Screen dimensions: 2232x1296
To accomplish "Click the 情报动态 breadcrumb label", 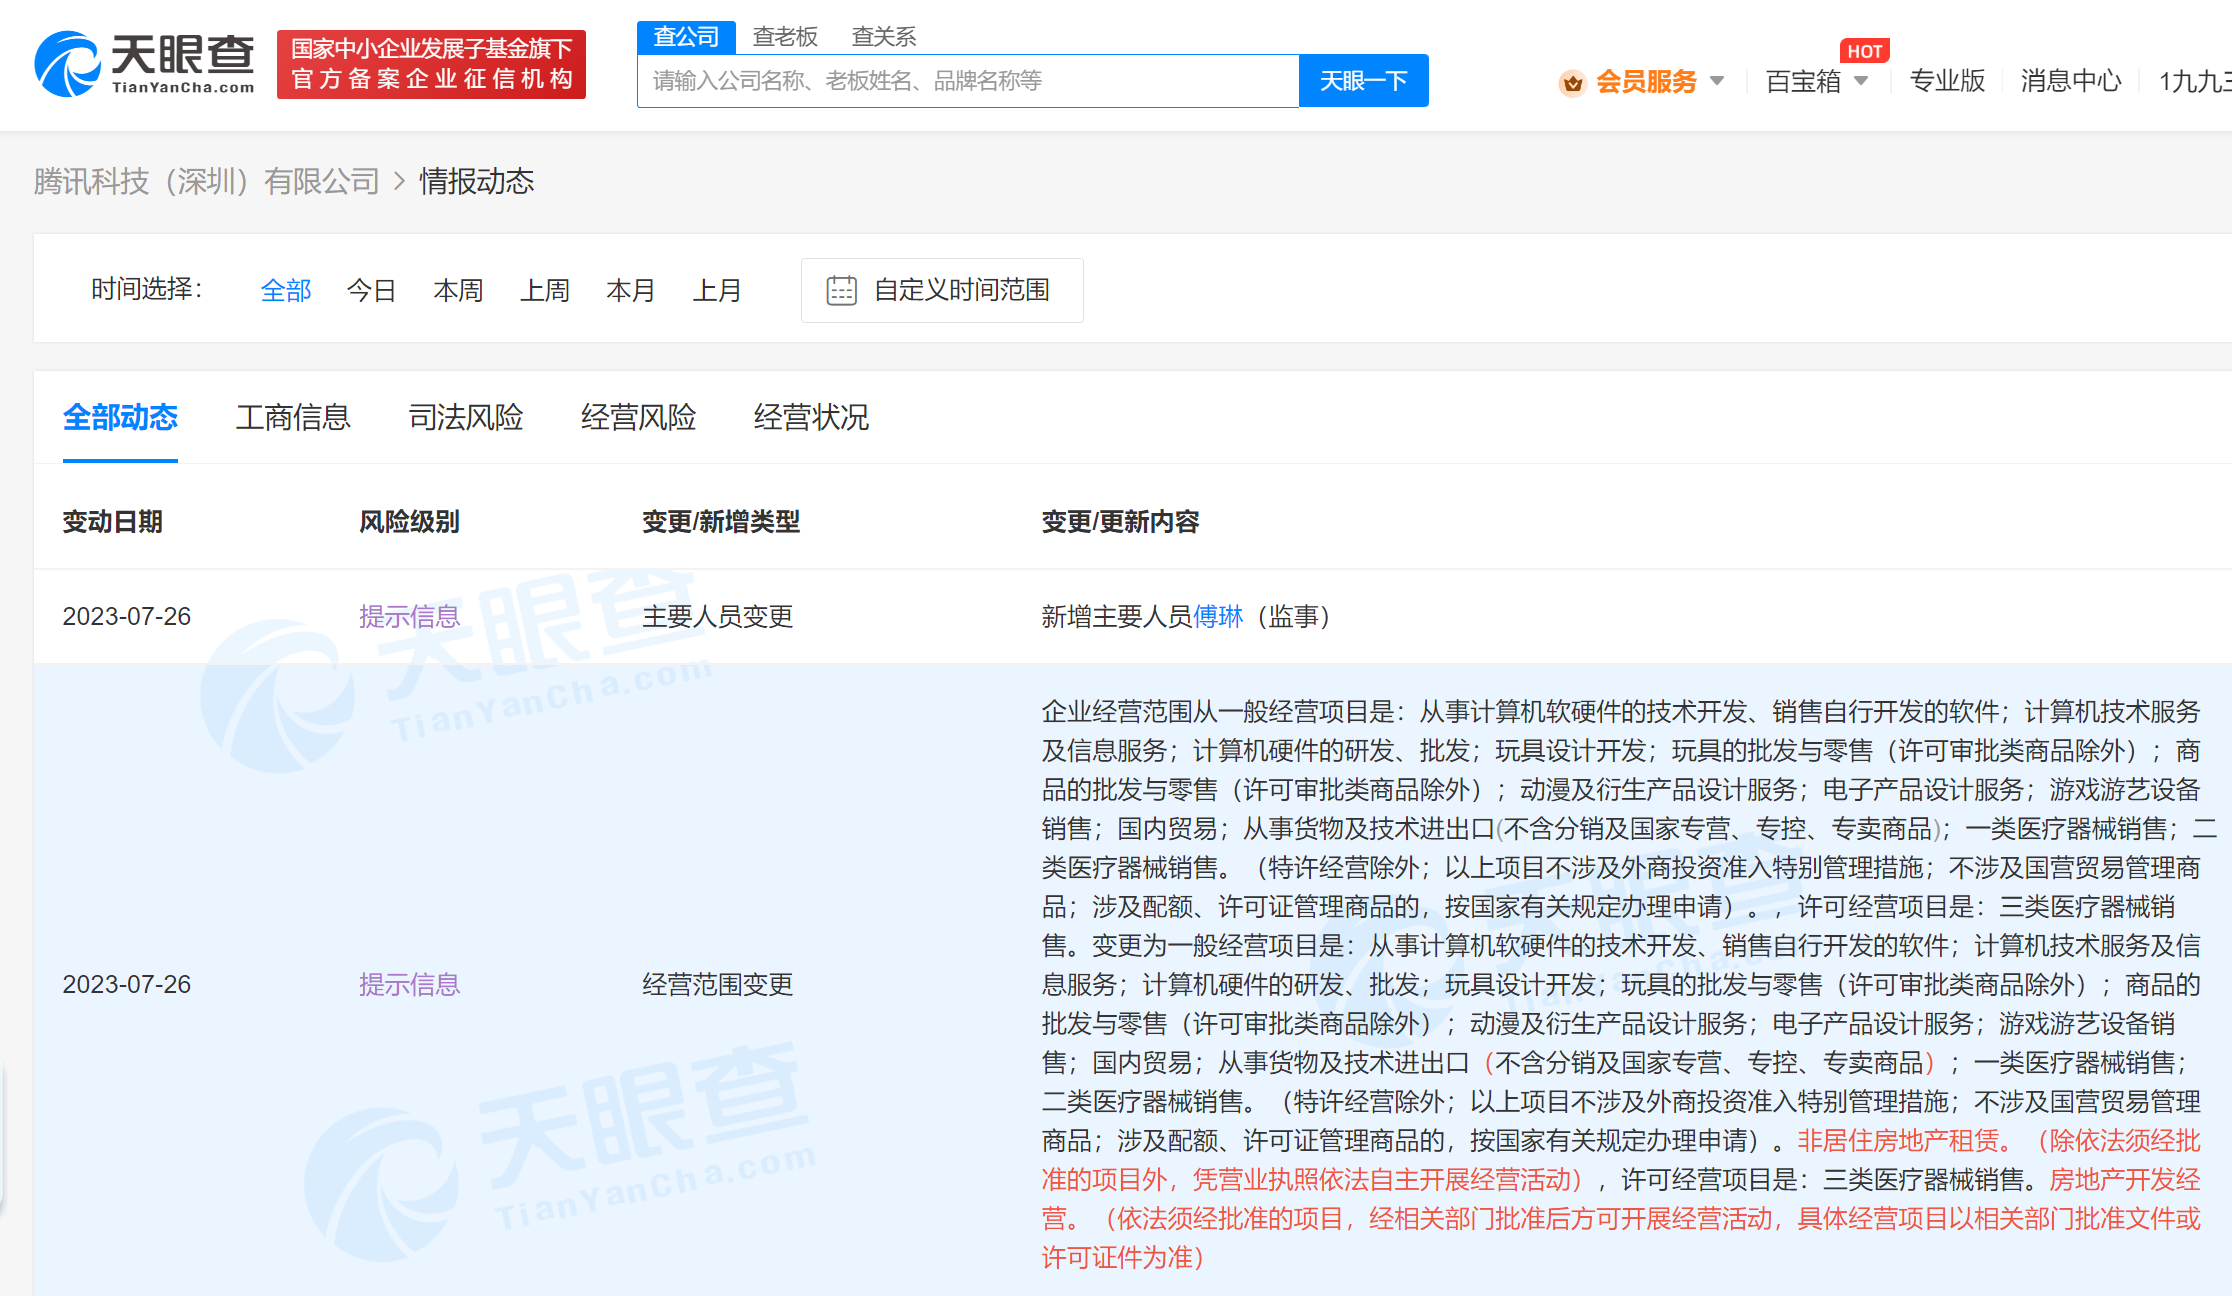I will coord(477,181).
